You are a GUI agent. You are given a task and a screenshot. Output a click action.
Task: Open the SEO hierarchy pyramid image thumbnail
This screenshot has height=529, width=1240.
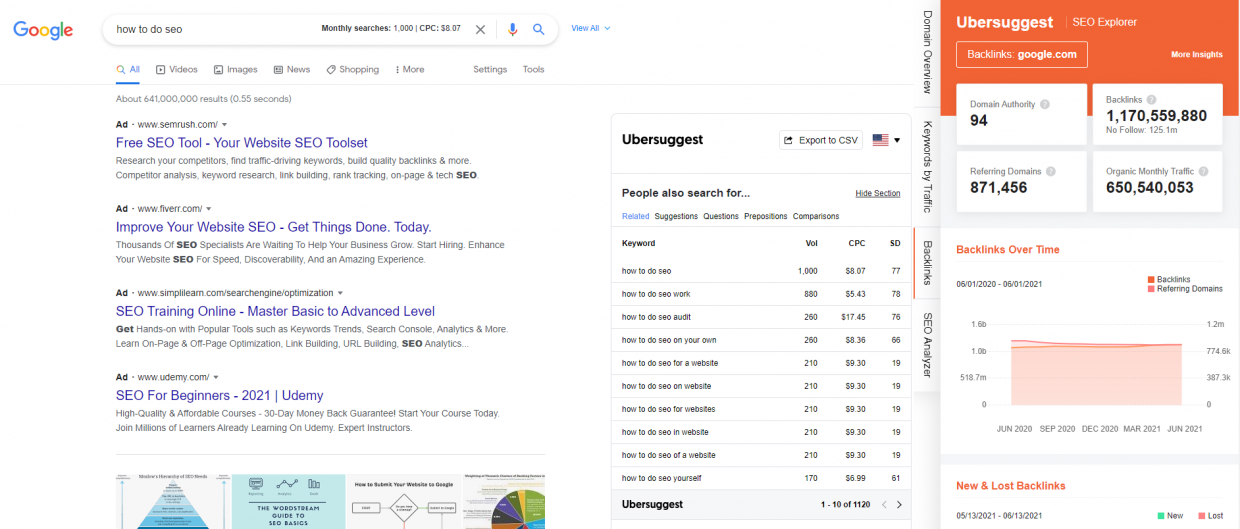coord(172,501)
